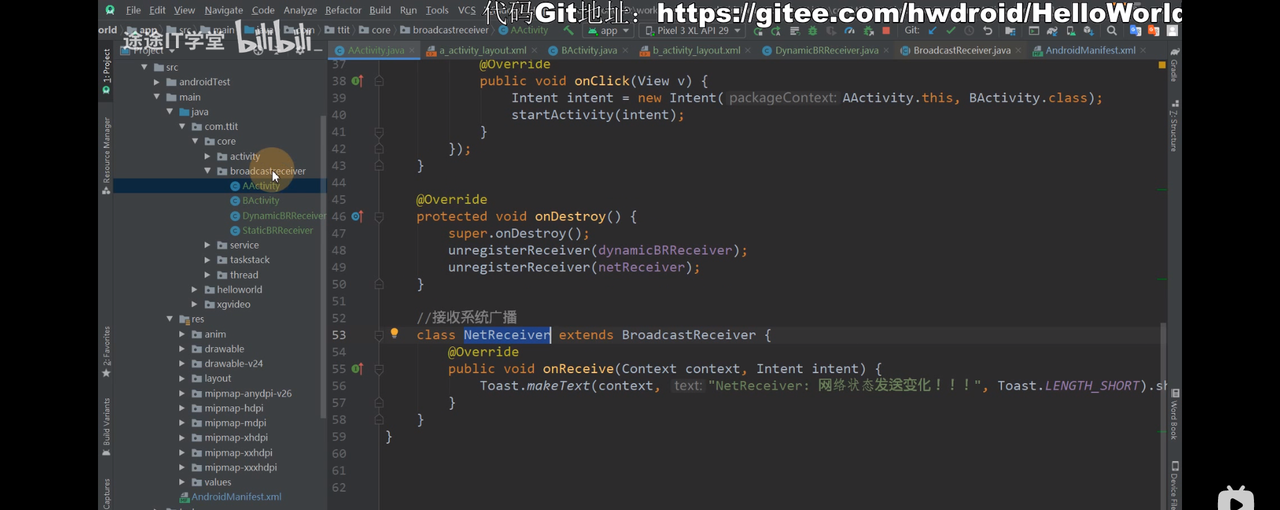Click the override gutter icon at line 55

click(356, 369)
